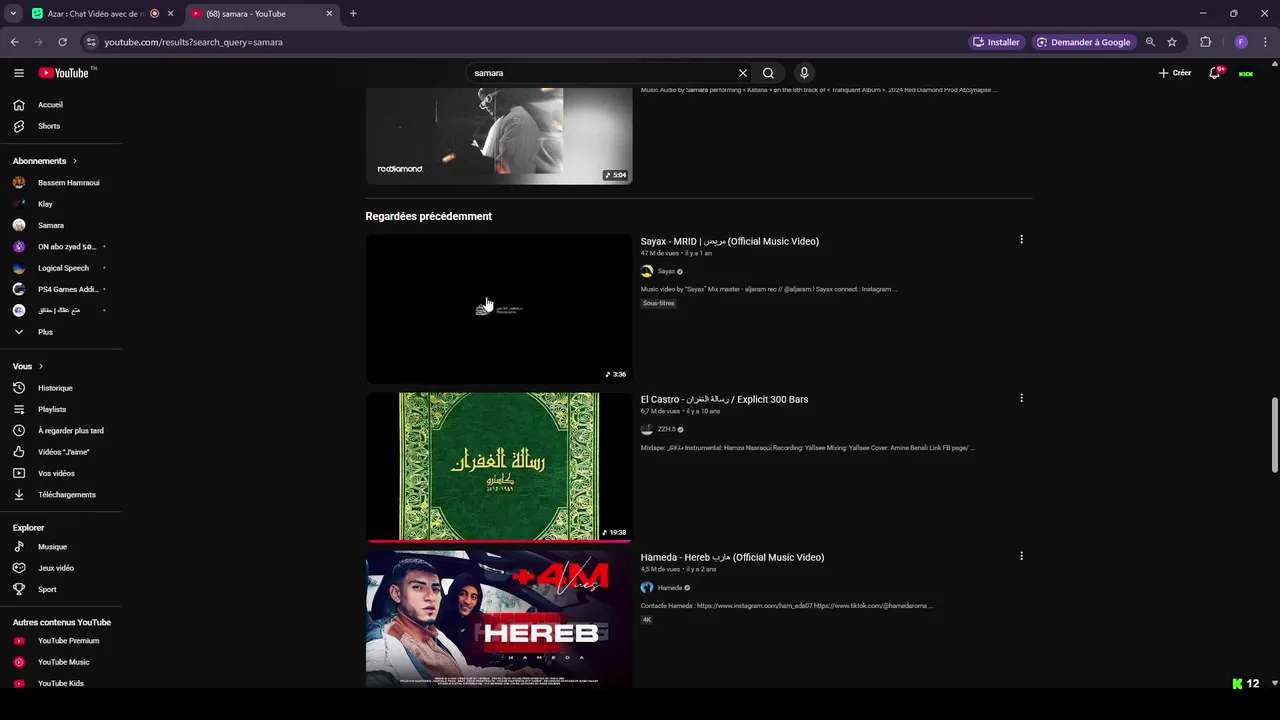Click the Créer button

pyautogui.click(x=1175, y=73)
